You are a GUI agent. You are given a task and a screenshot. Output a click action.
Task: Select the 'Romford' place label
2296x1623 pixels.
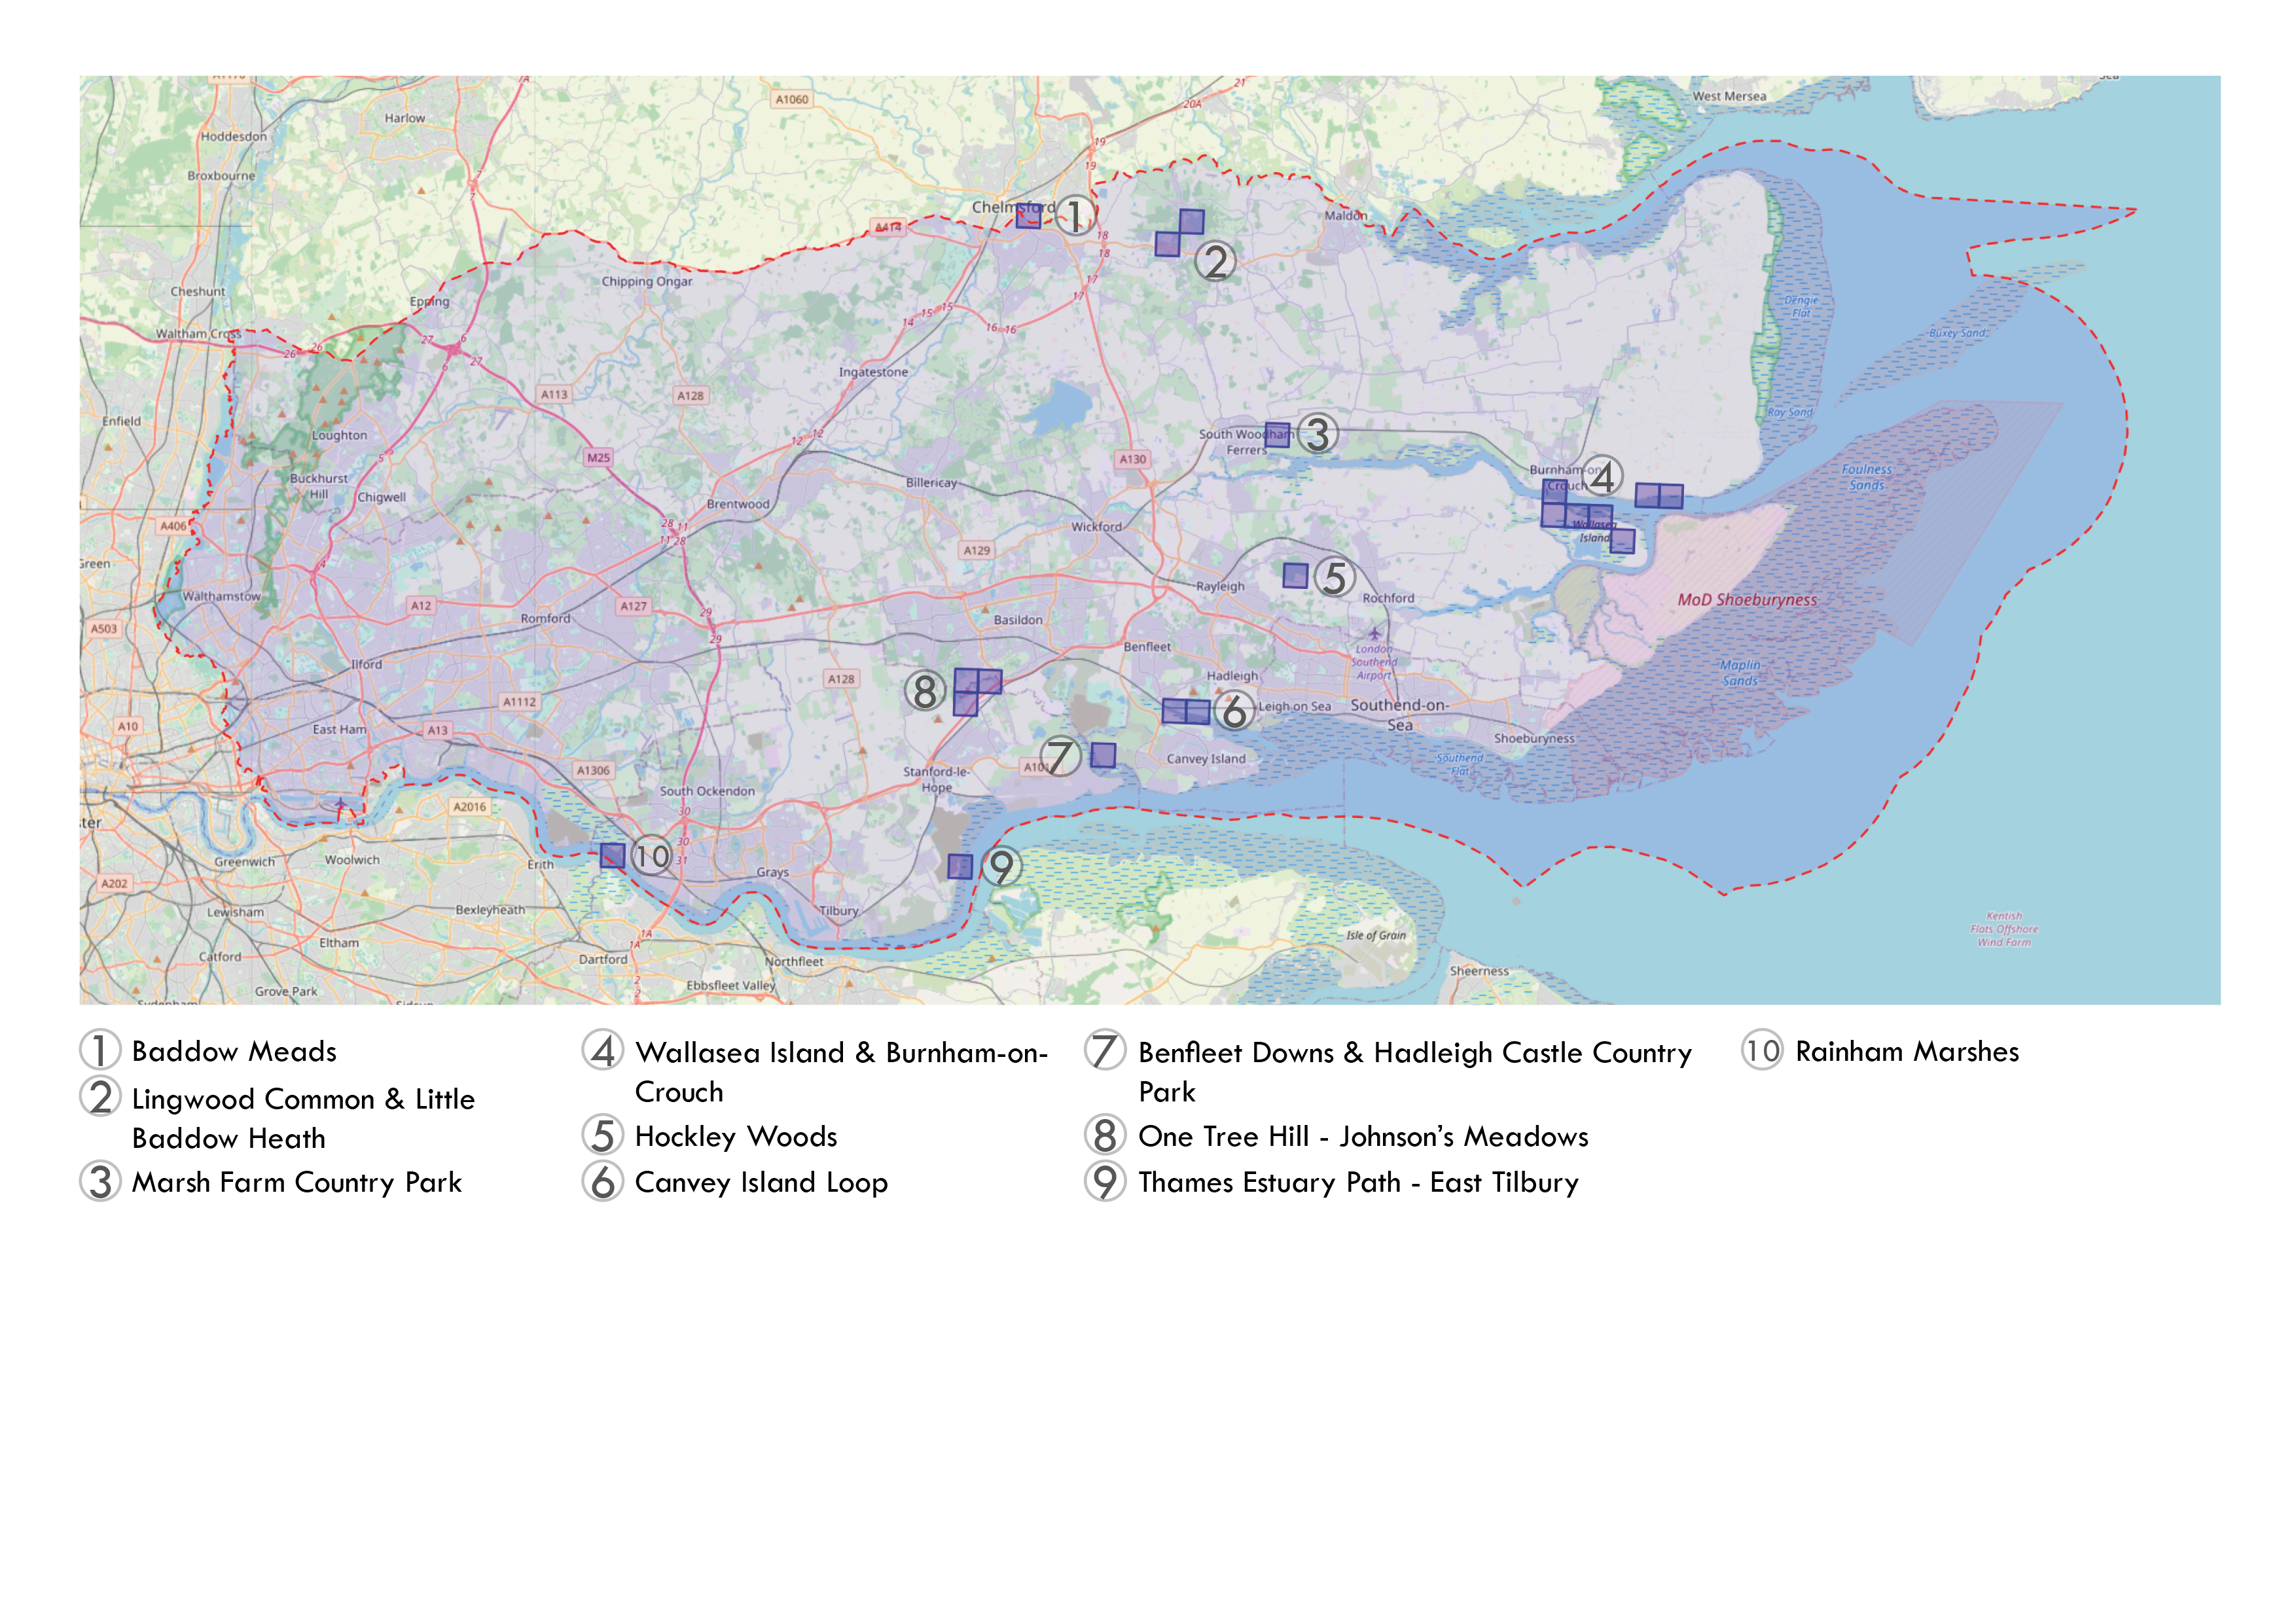coord(545,619)
